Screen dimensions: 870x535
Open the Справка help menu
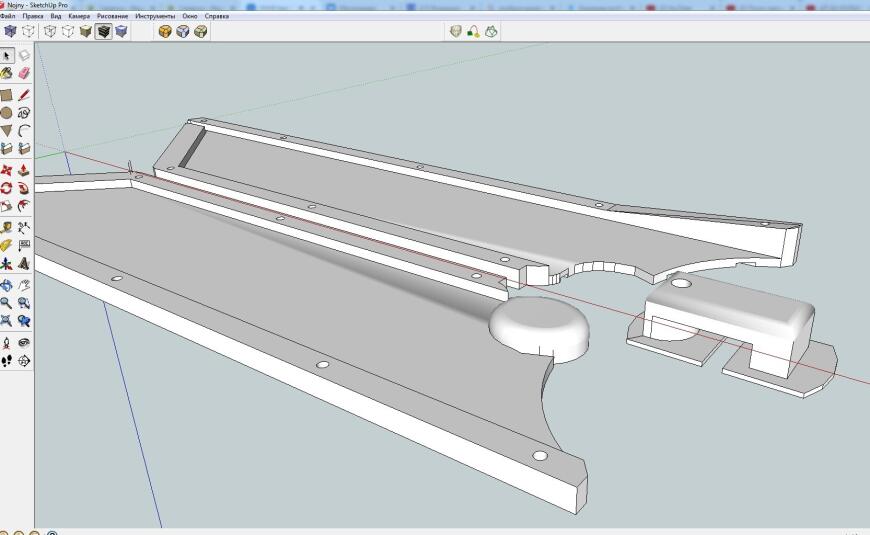click(216, 17)
